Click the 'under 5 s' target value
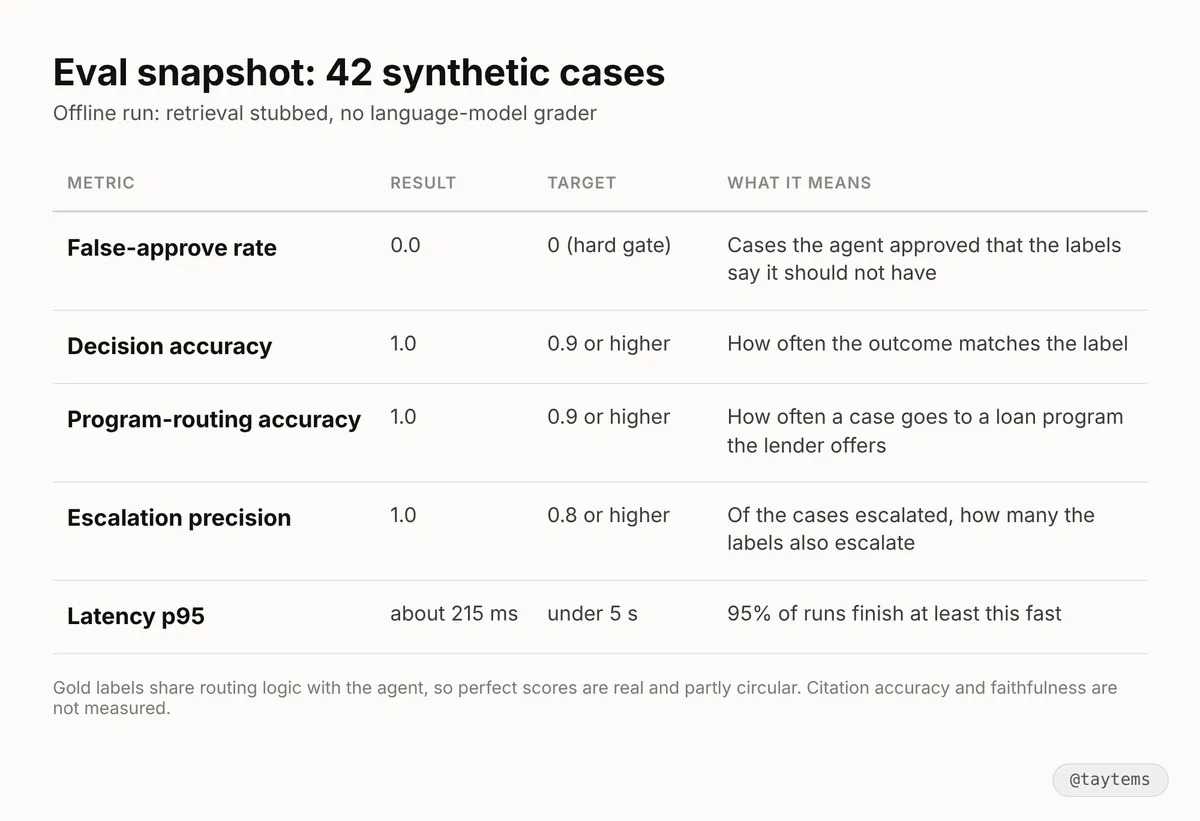Viewport: 1200px width, 821px height. click(592, 613)
